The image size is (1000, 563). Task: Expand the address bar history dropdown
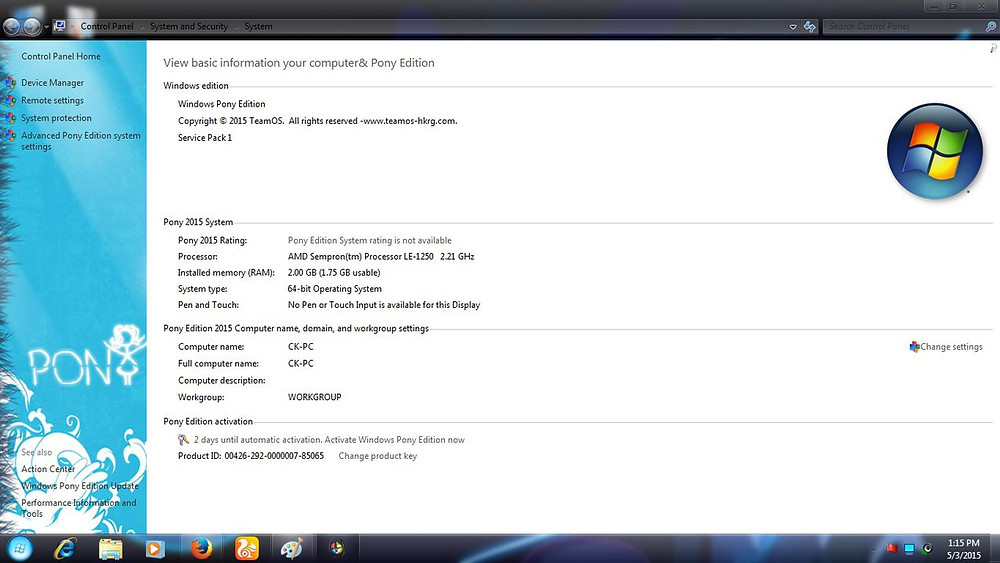point(793,27)
